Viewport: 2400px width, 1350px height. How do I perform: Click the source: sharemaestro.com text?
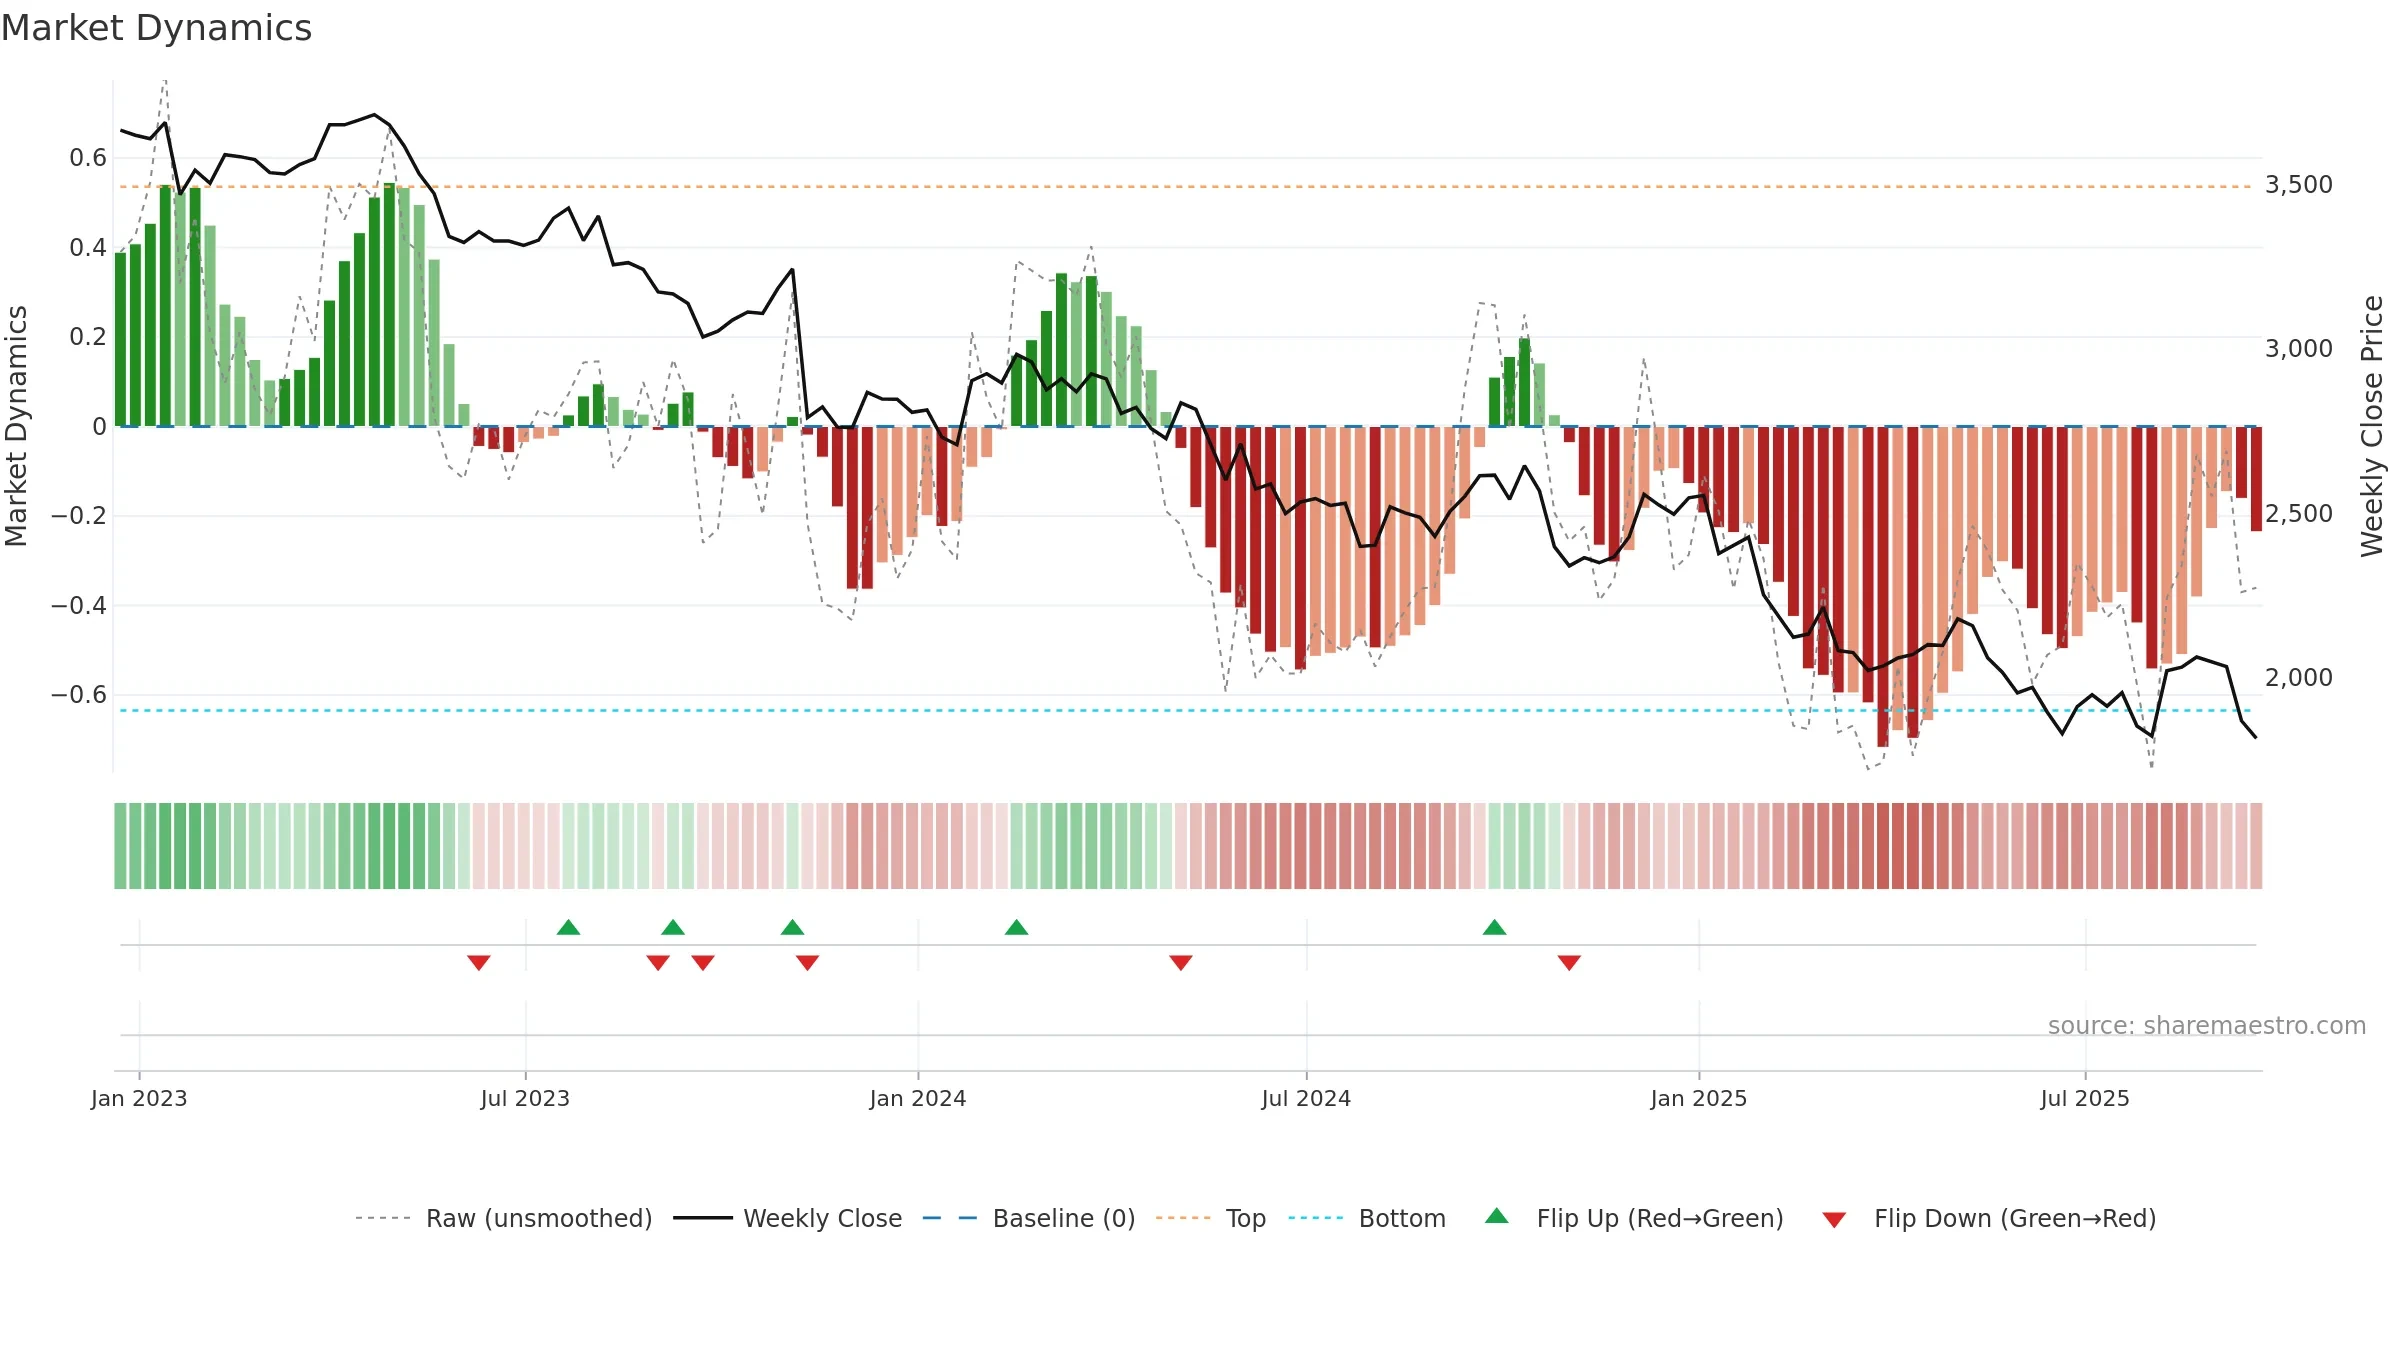pyautogui.click(x=2207, y=1026)
